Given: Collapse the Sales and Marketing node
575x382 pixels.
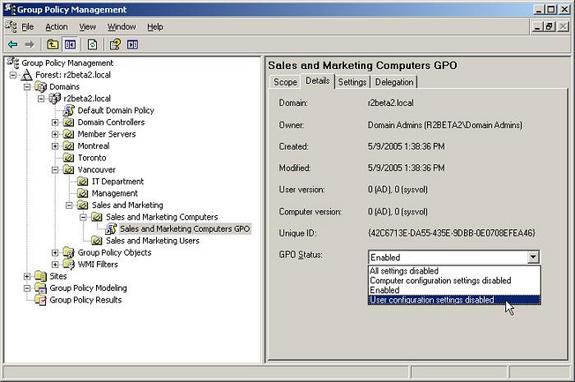Looking at the screenshot, I should click(x=69, y=205).
